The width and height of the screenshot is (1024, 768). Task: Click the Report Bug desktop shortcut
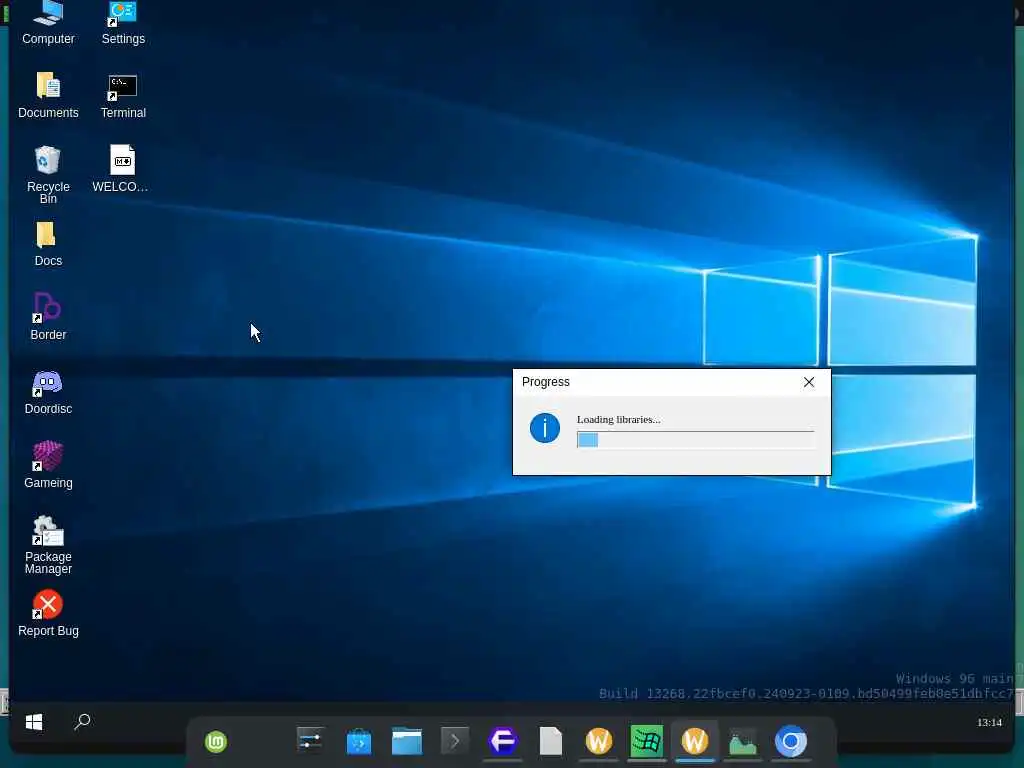pos(48,613)
